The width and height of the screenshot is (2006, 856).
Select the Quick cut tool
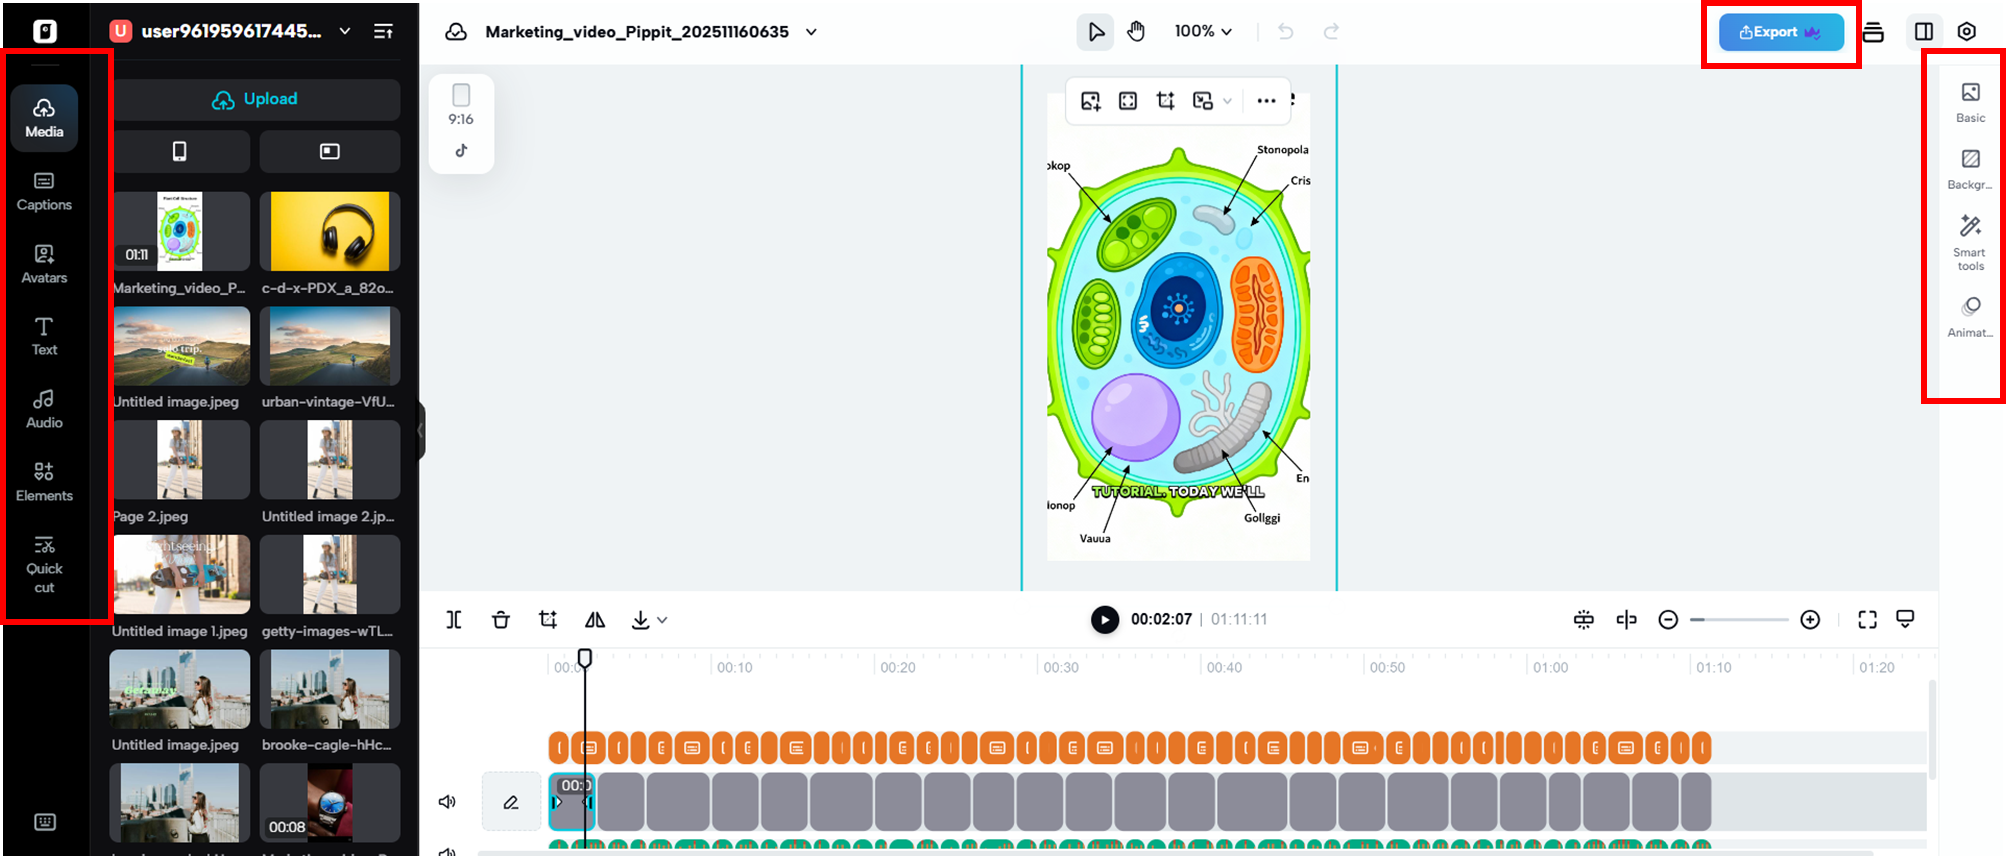pos(44,563)
